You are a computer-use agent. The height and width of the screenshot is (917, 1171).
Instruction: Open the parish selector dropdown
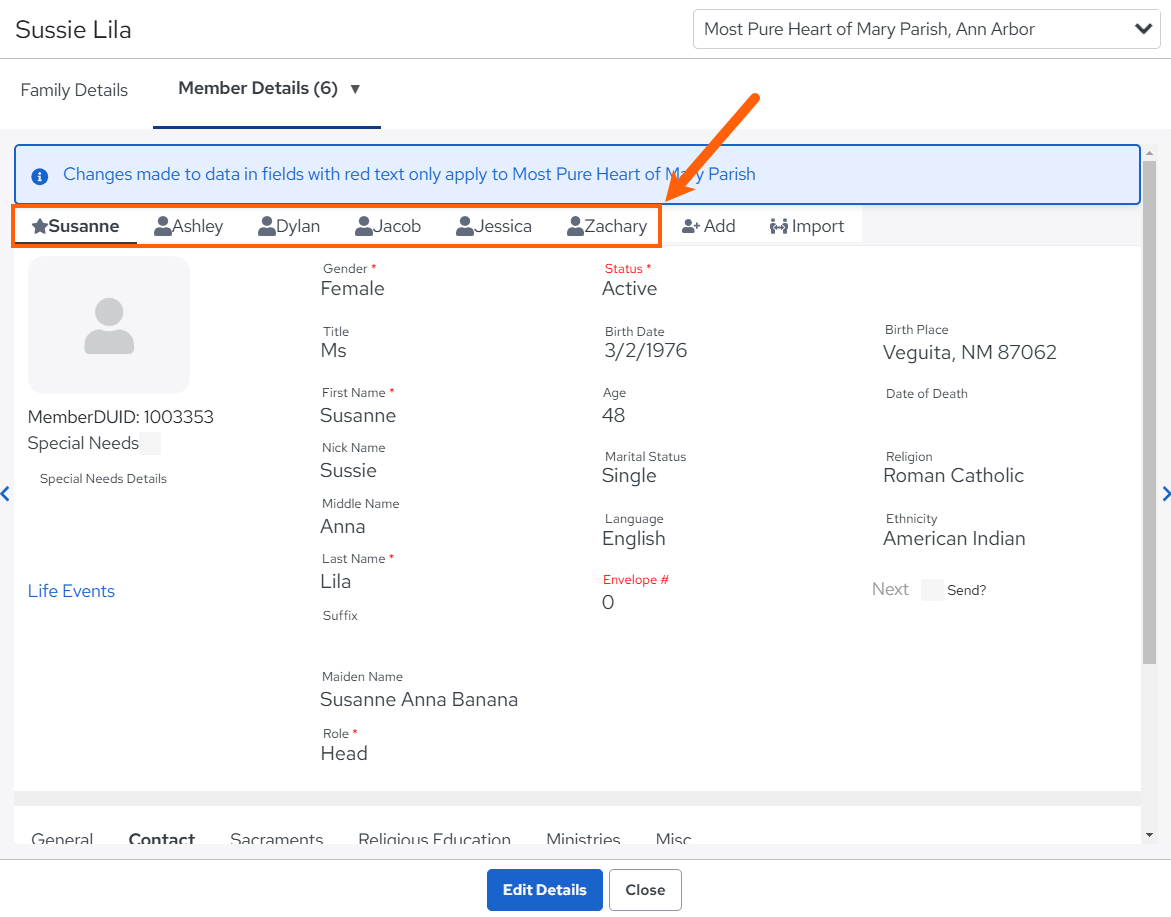point(926,29)
